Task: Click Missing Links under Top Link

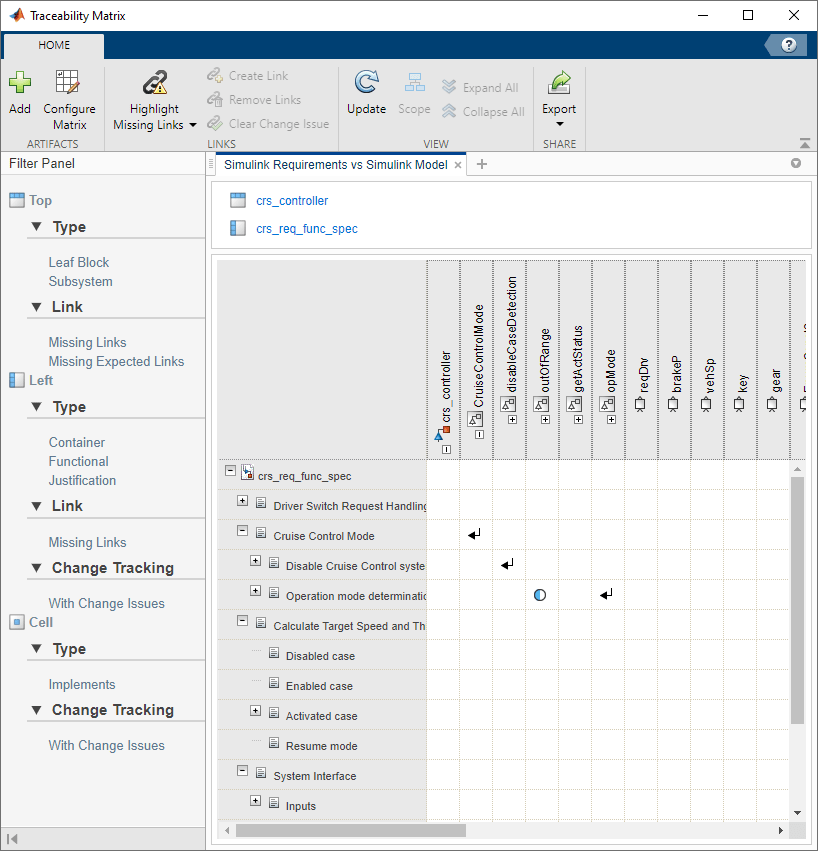Action: [x=87, y=342]
